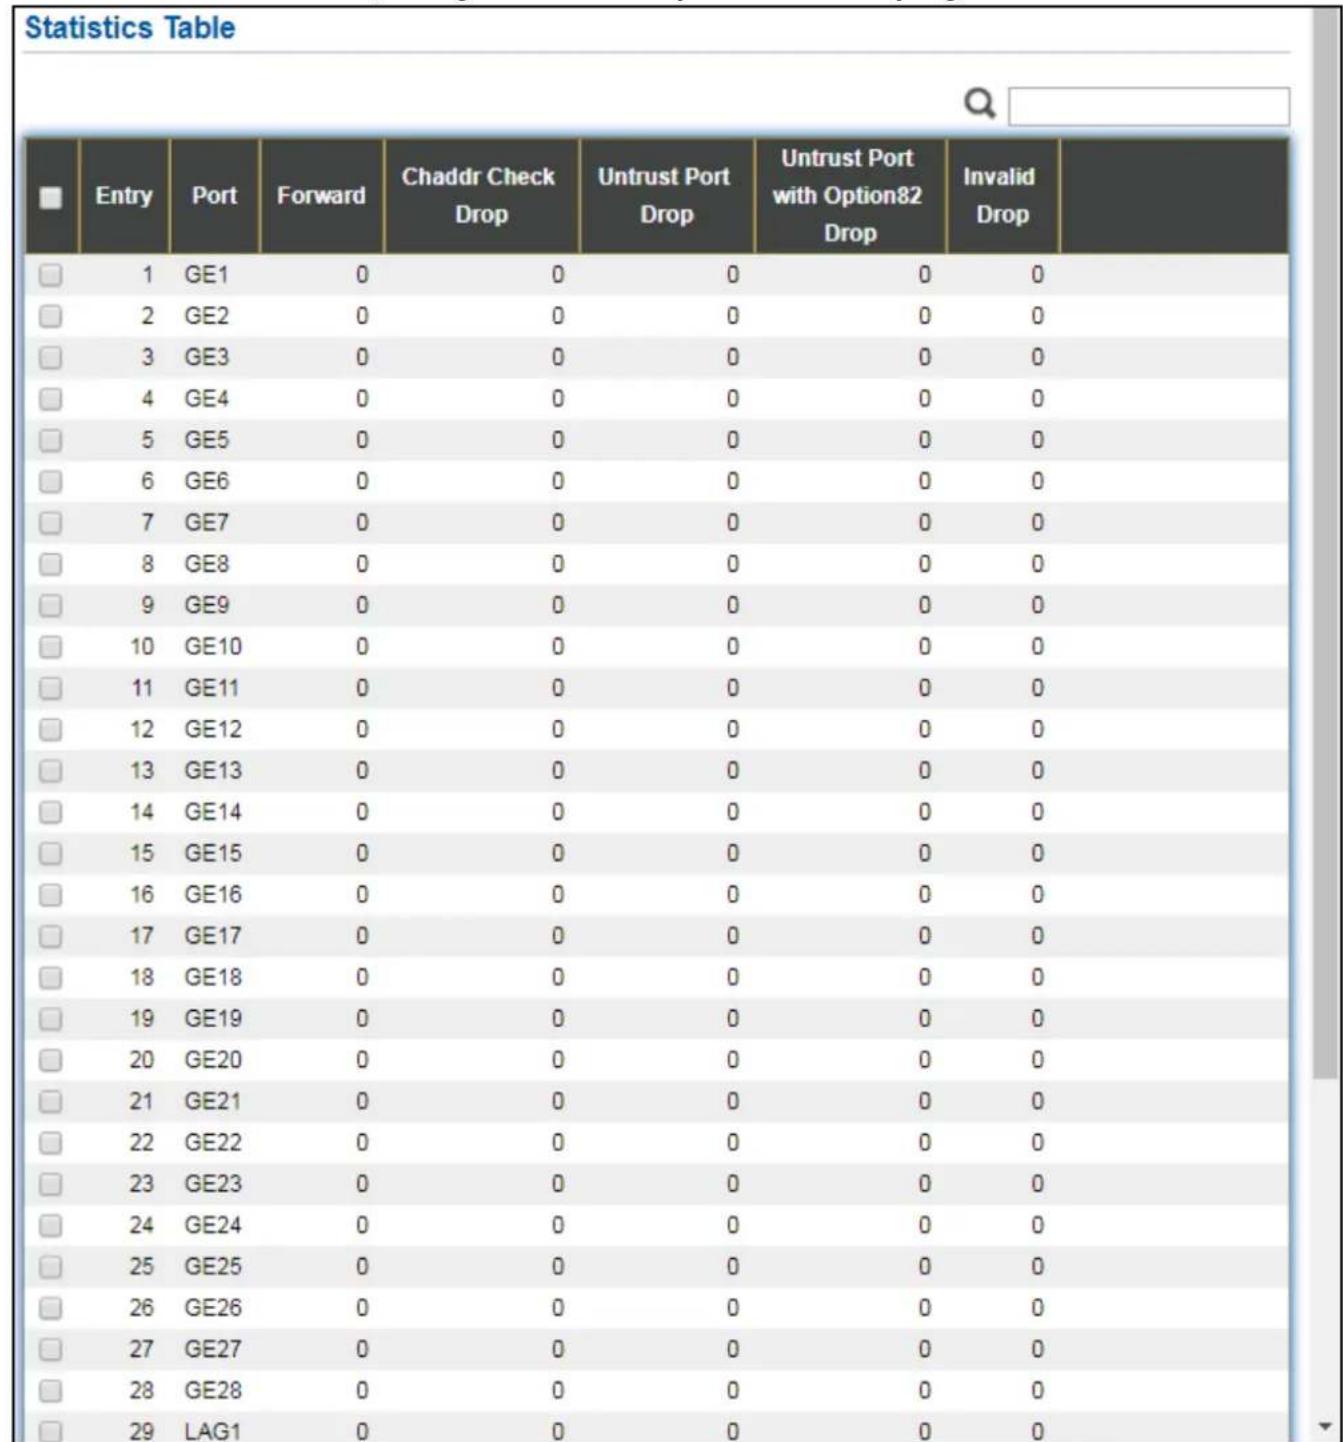Click the LAG1 port cell
Screen dimensions: 1343x1442
(213, 1431)
